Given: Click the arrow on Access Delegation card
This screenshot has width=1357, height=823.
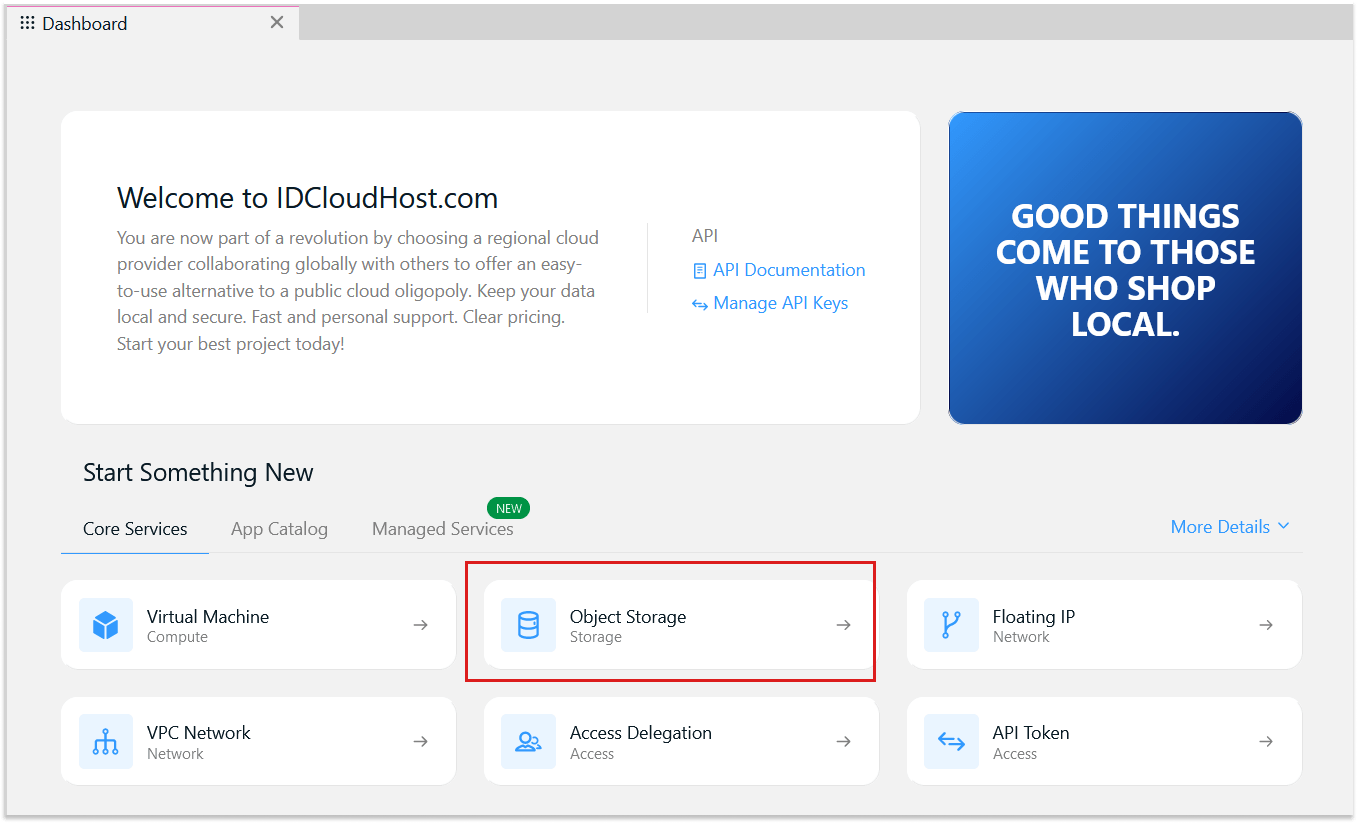Looking at the screenshot, I should click(x=844, y=742).
